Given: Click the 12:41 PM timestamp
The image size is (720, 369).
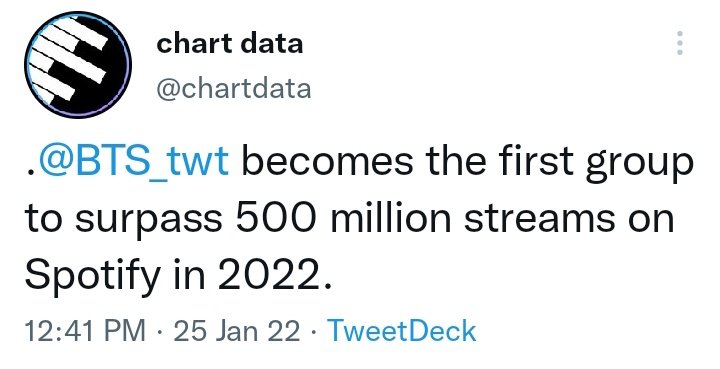Looking at the screenshot, I should [85, 331].
